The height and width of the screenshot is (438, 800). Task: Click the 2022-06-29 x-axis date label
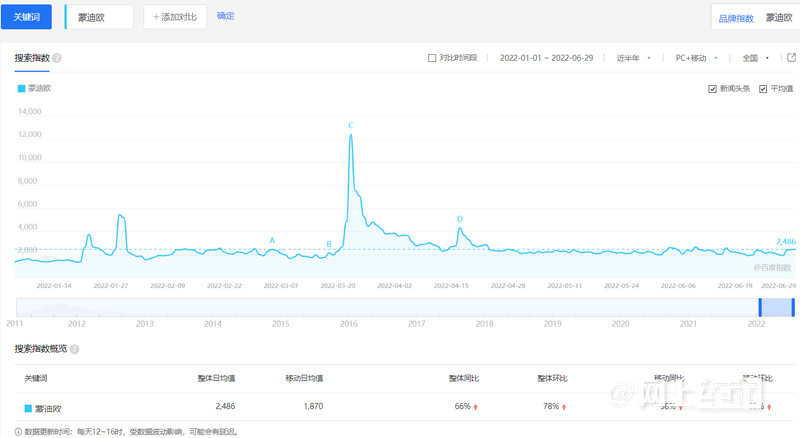779,286
